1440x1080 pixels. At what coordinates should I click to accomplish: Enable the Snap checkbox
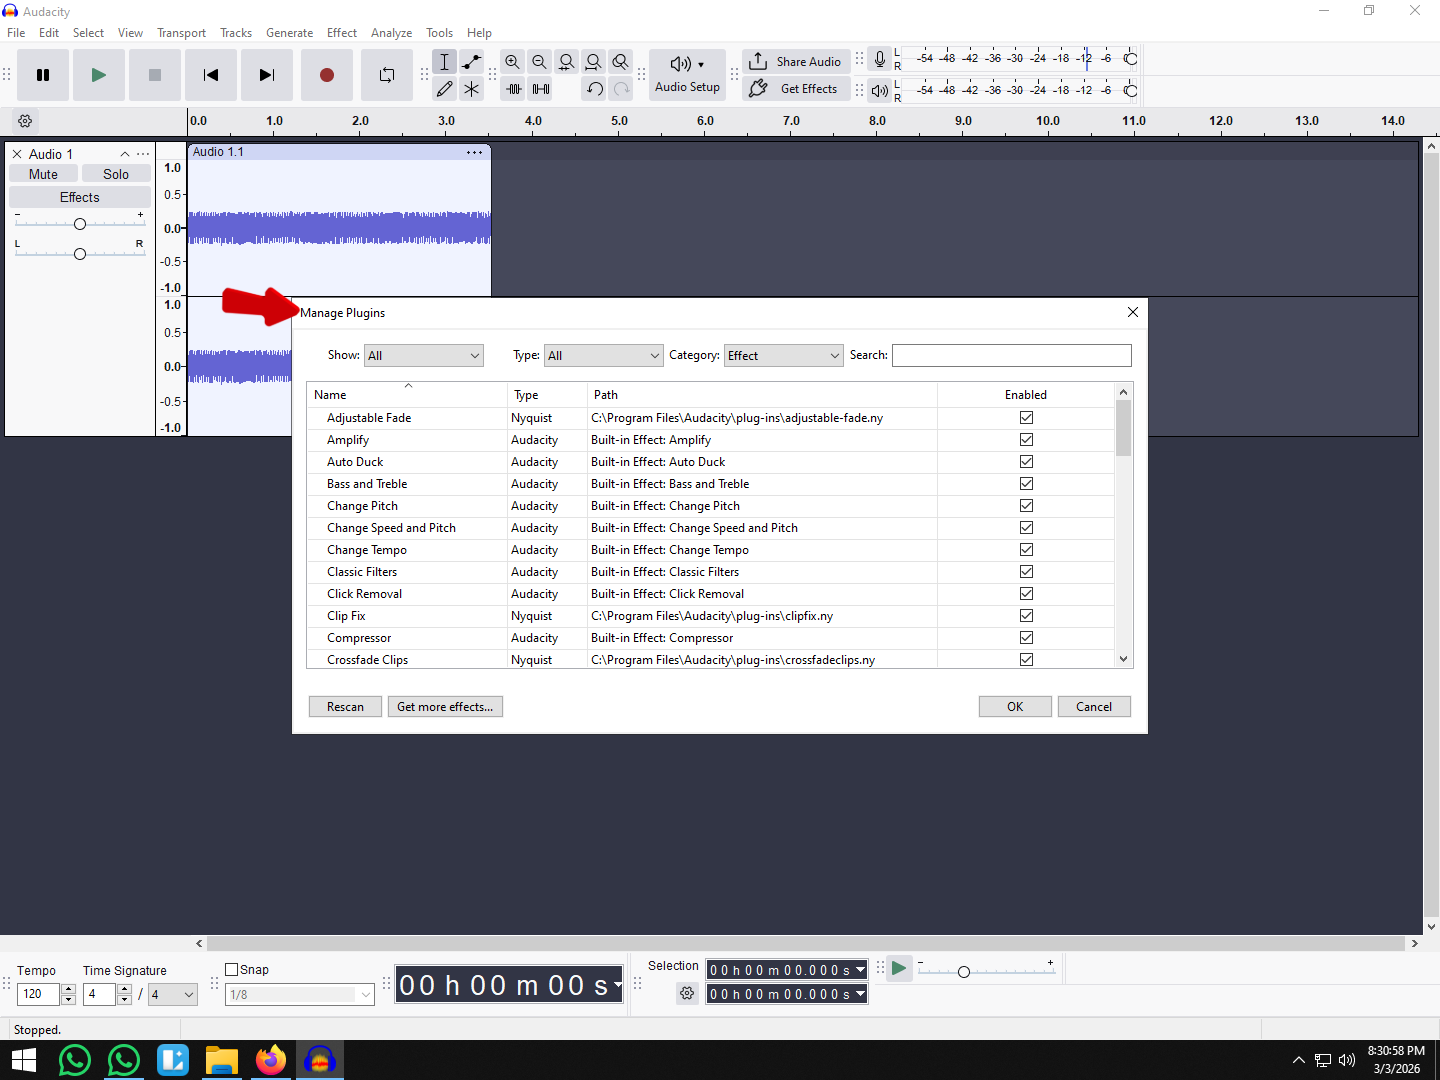pyautogui.click(x=232, y=969)
